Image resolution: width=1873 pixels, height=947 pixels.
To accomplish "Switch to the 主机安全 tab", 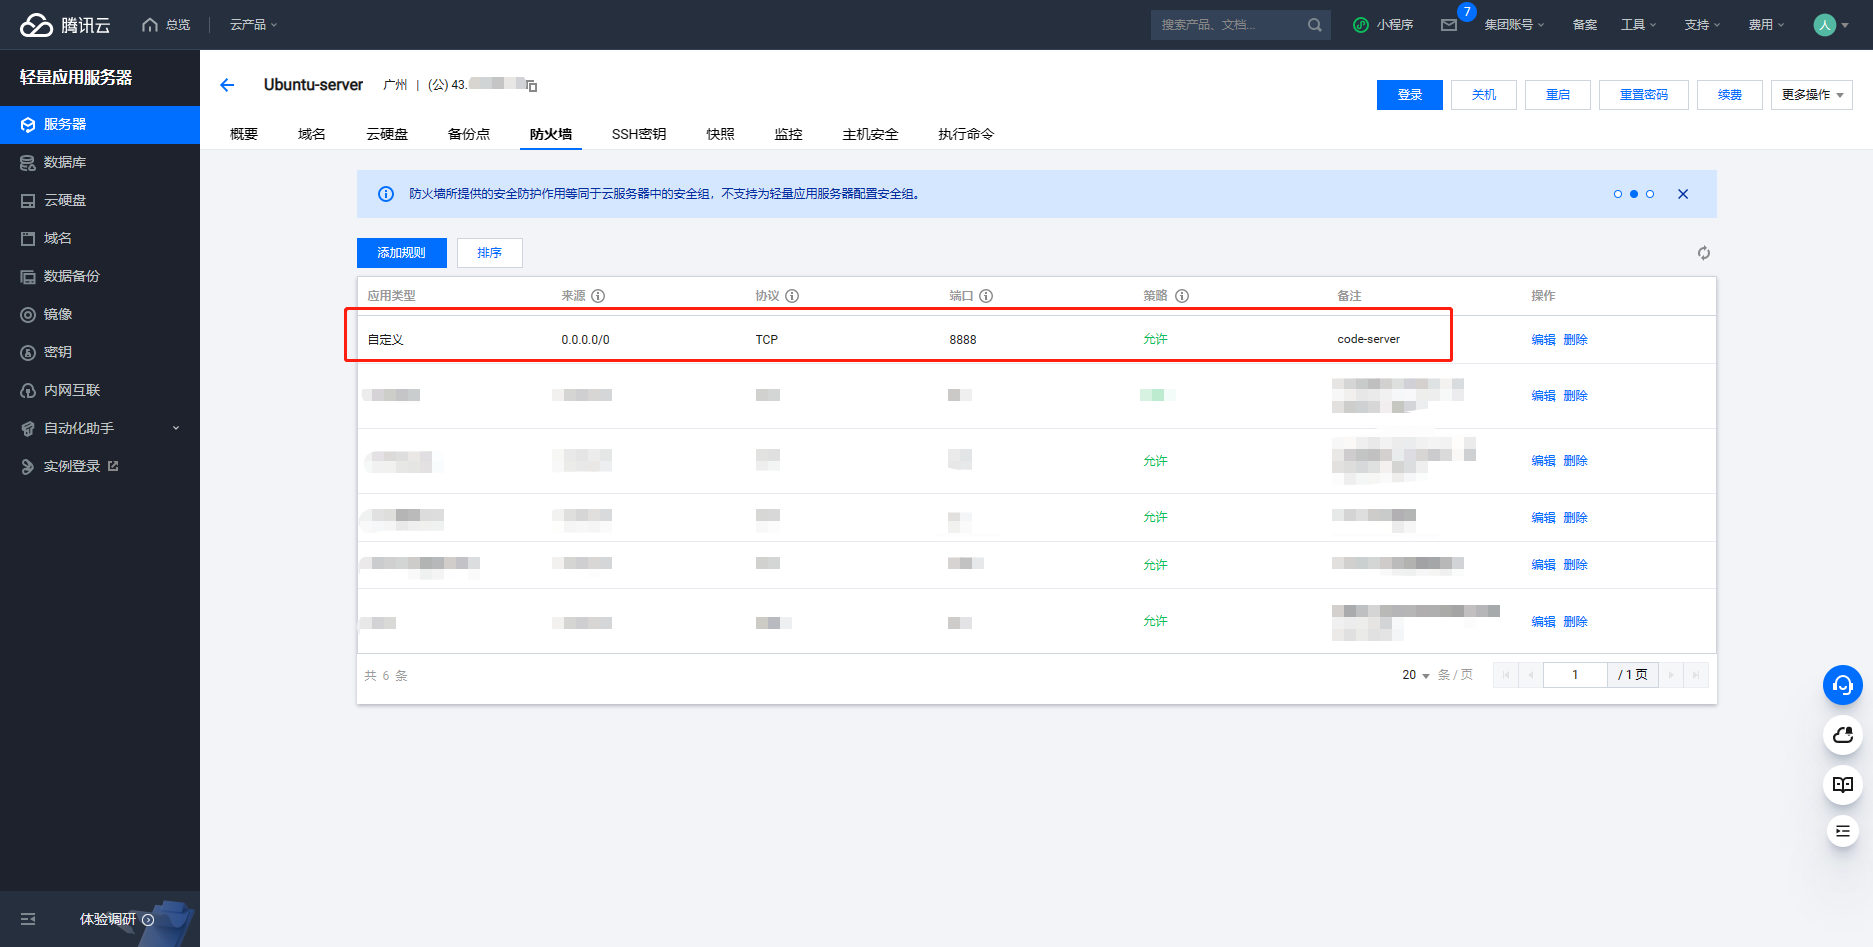I will pos(870,134).
